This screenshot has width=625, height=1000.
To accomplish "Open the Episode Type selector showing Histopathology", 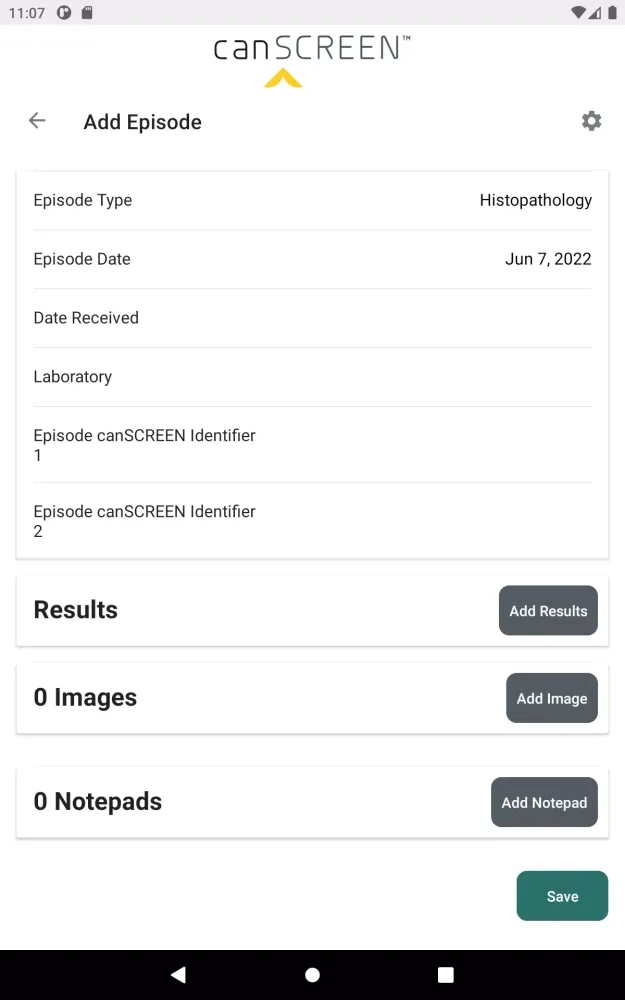I will point(312,200).
